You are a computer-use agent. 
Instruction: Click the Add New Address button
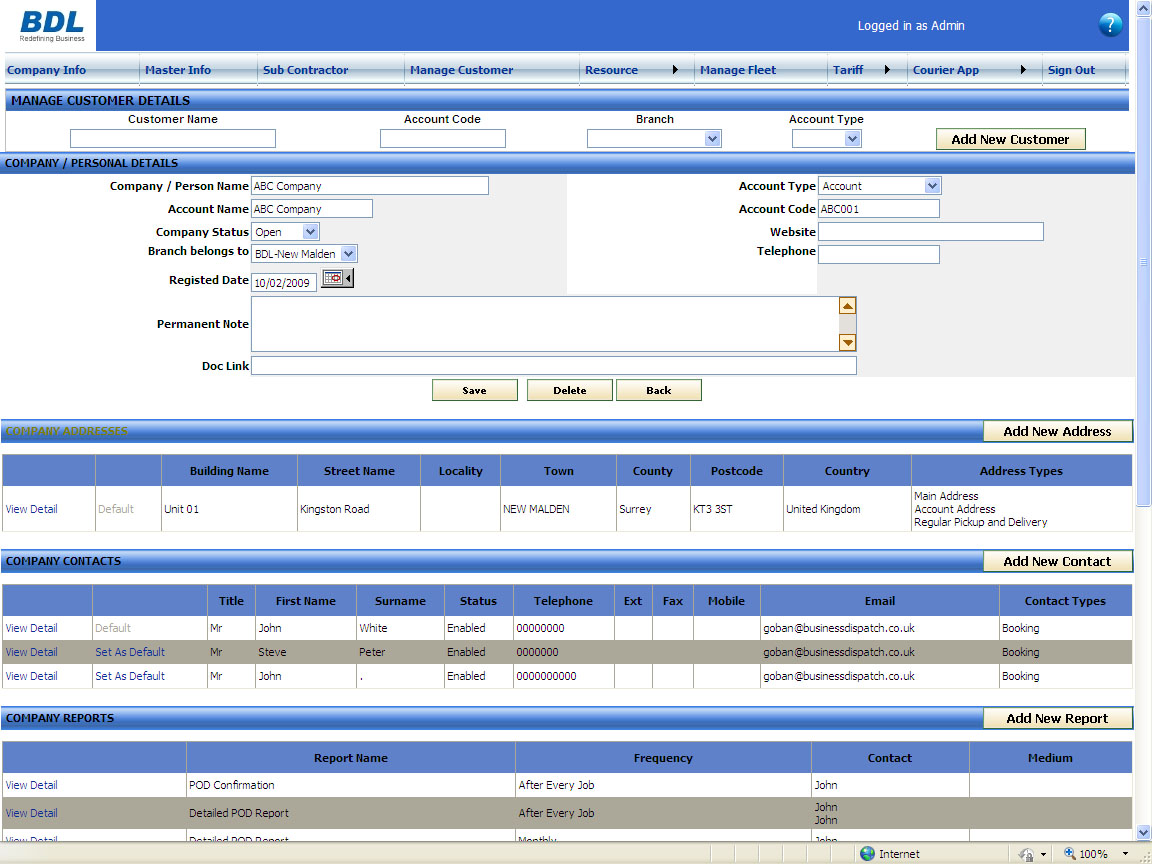tap(1057, 431)
